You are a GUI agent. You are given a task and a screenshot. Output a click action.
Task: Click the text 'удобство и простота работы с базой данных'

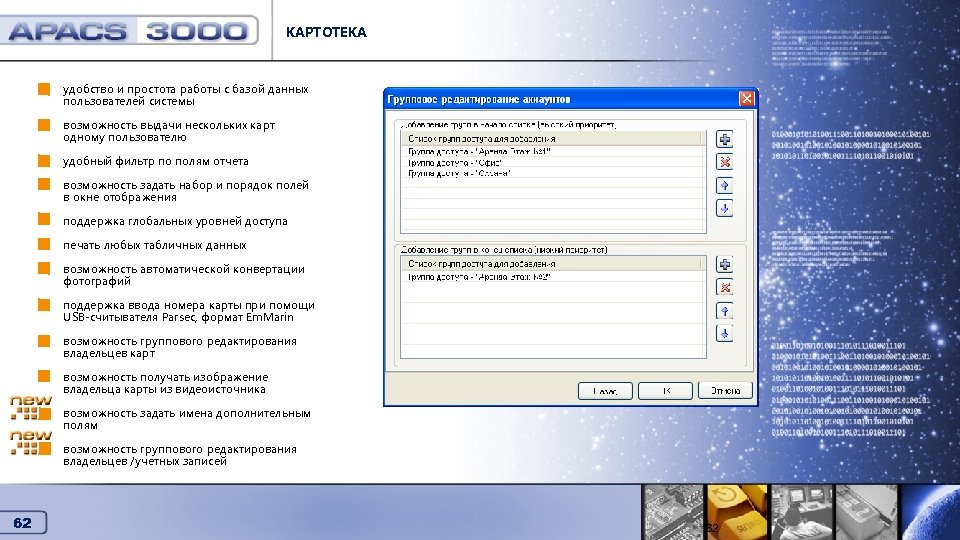[x=186, y=89]
